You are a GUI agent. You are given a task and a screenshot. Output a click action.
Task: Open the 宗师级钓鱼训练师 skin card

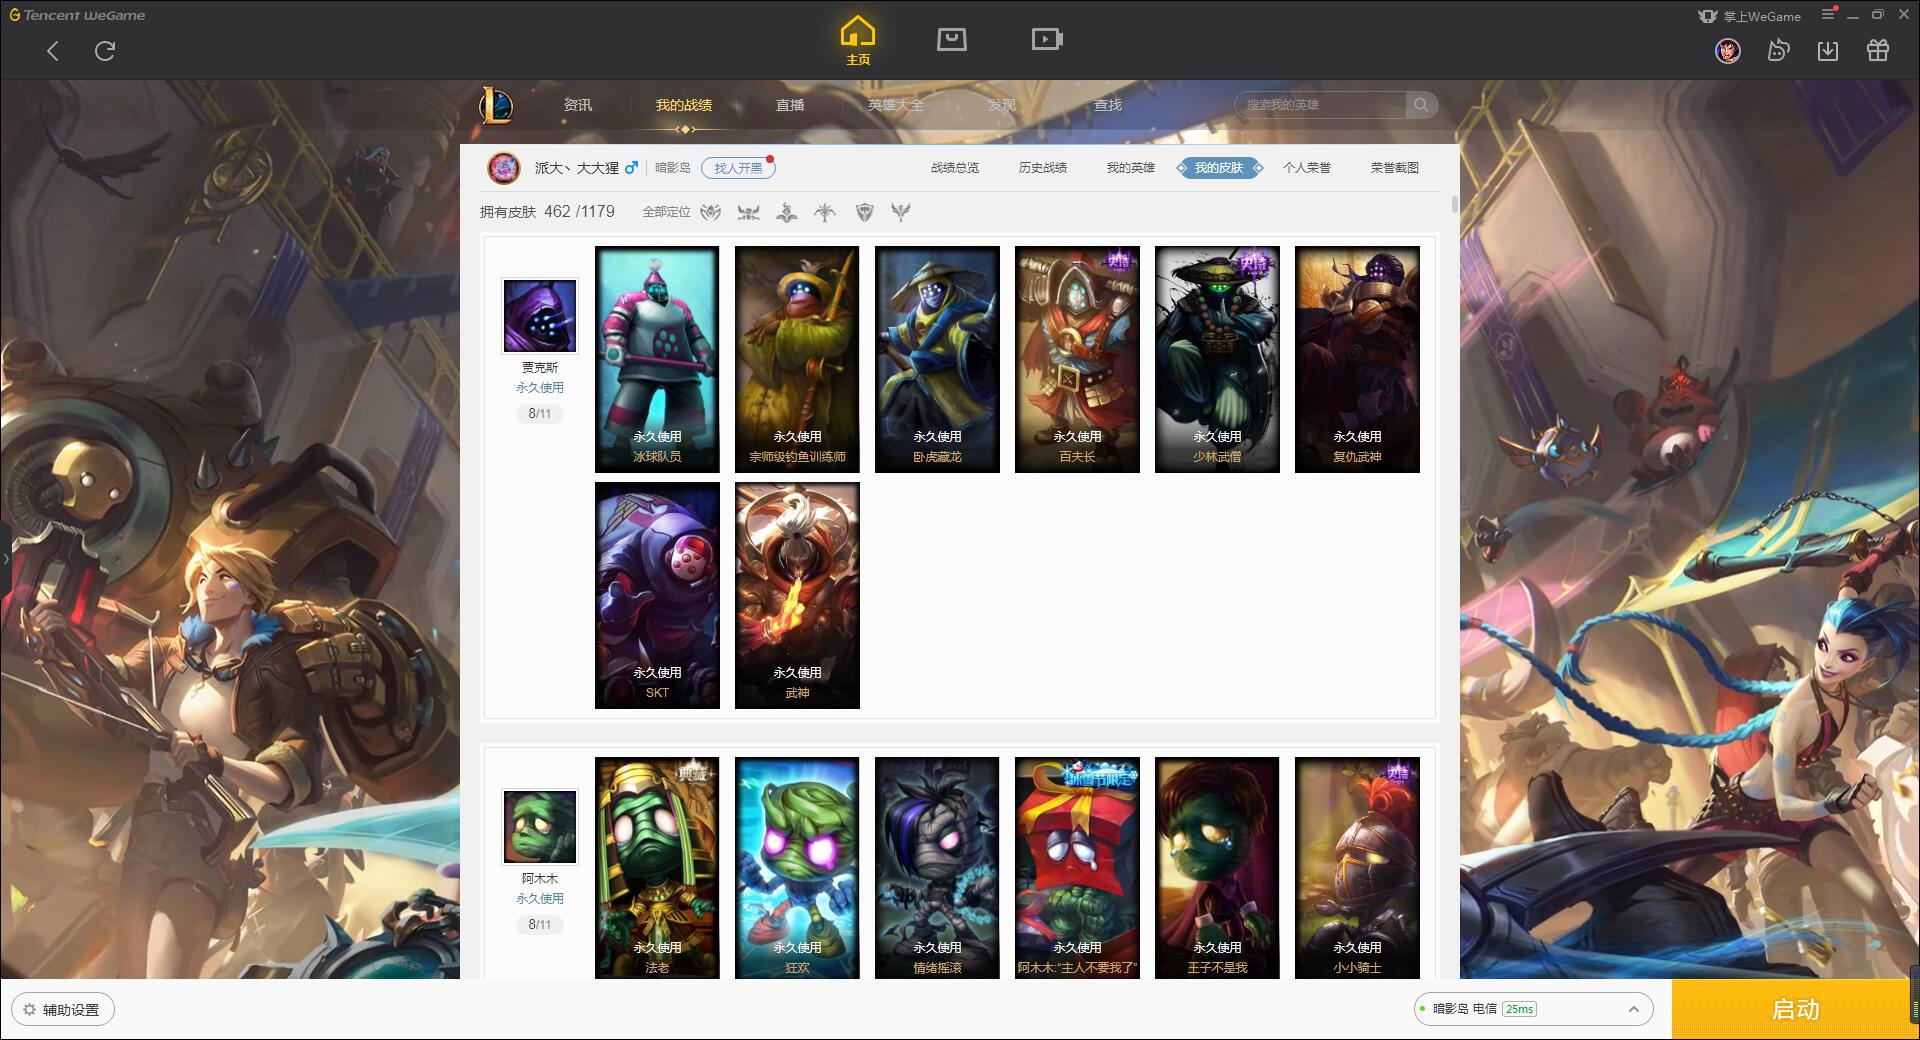797,359
